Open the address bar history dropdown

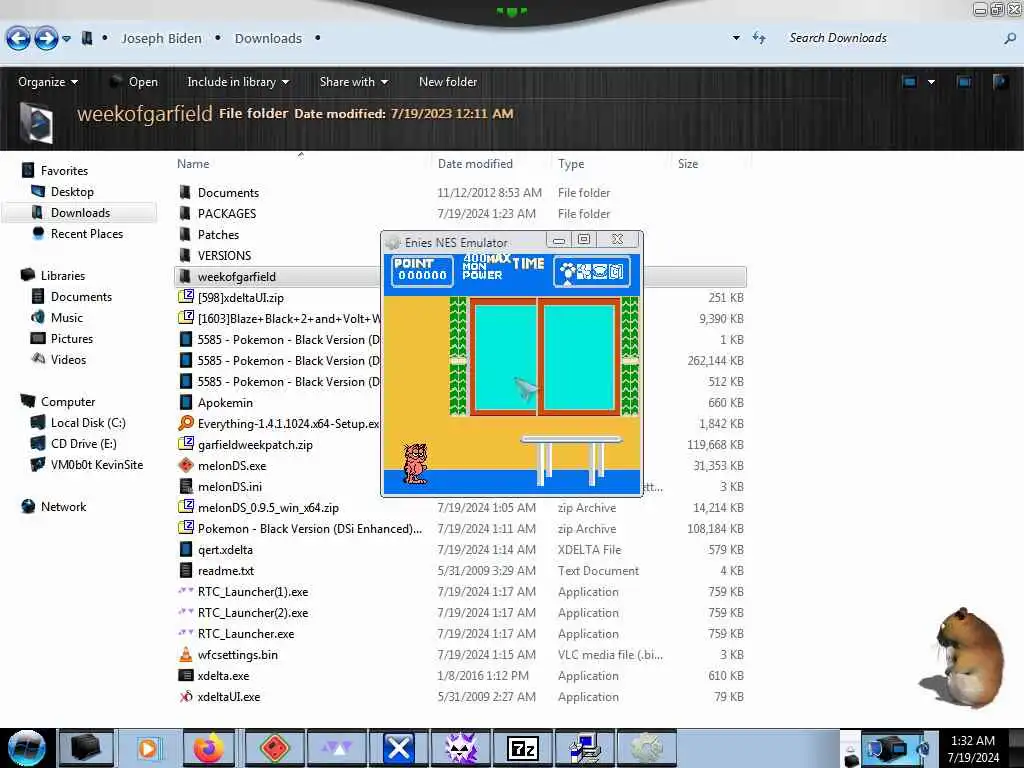tap(736, 38)
